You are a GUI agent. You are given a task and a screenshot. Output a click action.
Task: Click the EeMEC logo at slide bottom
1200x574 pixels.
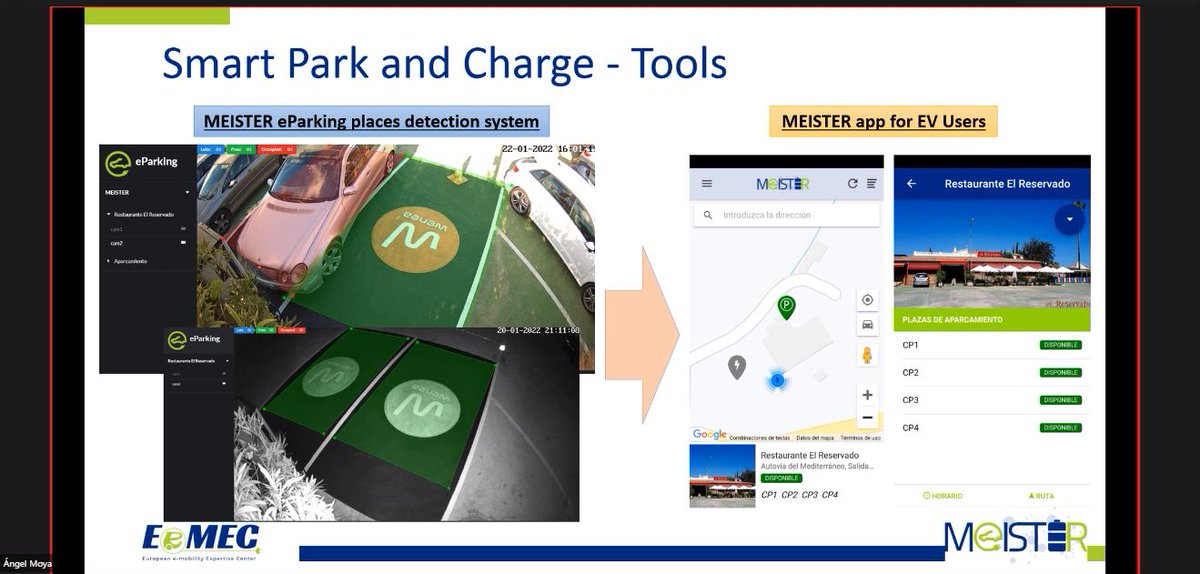click(201, 540)
